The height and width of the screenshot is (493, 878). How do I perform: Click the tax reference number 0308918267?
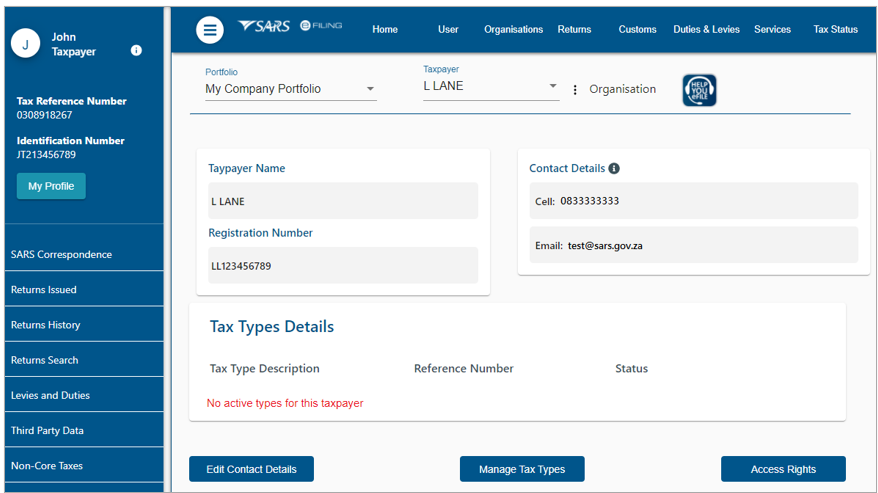click(x=44, y=115)
